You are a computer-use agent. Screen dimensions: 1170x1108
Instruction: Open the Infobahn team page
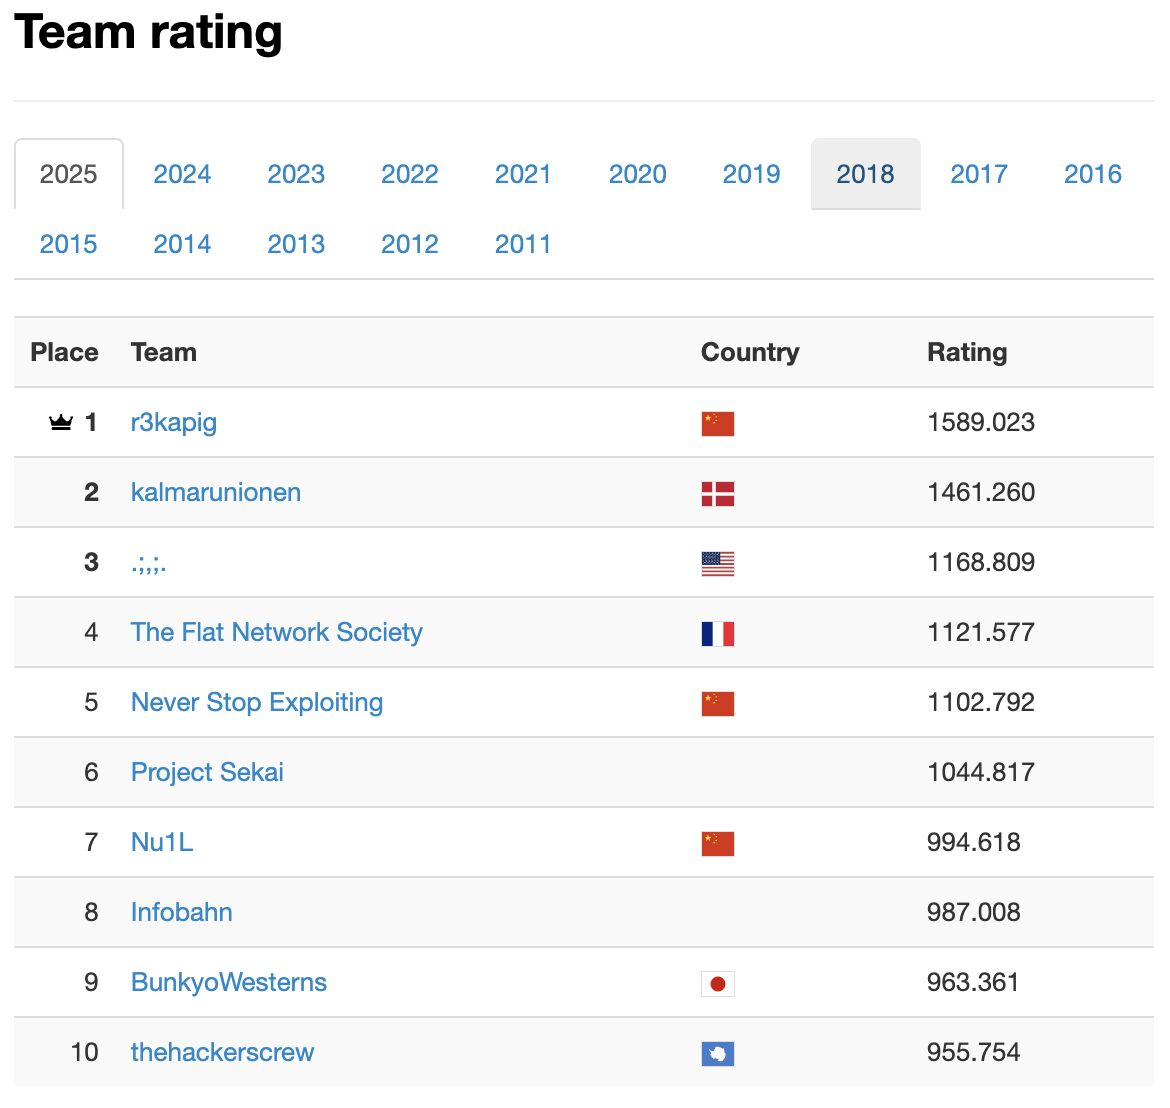pos(181,913)
